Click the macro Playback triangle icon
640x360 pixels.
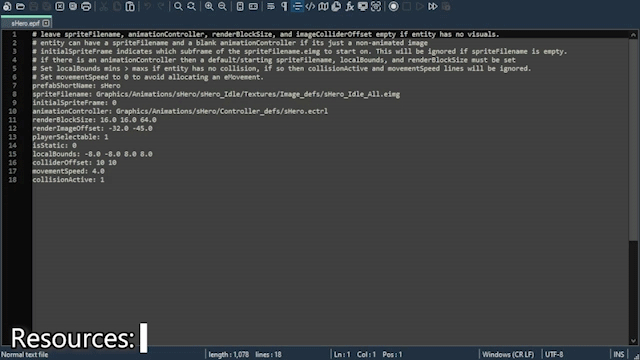[420, 6]
